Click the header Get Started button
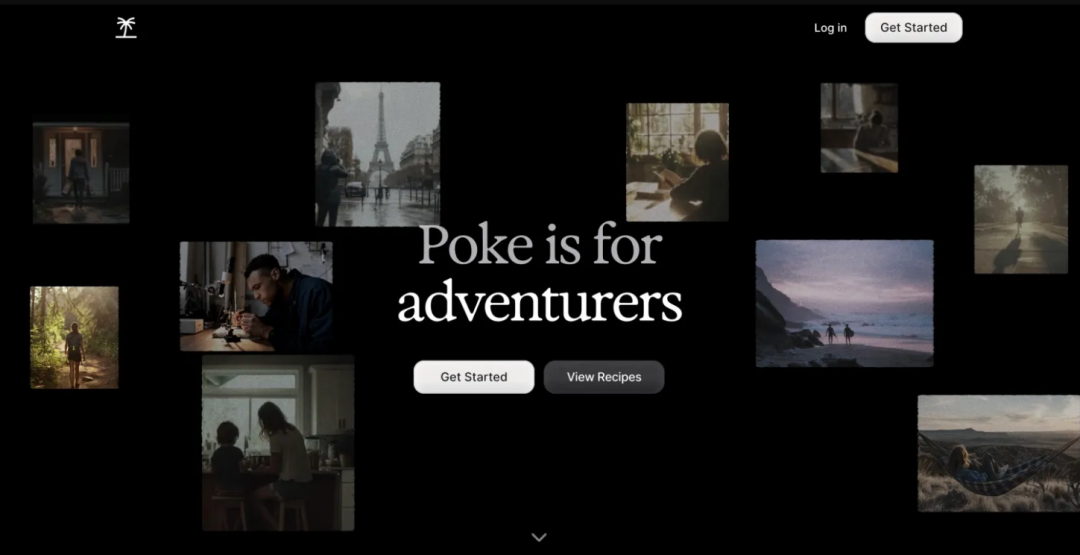This screenshot has height=555, width=1080. point(913,28)
